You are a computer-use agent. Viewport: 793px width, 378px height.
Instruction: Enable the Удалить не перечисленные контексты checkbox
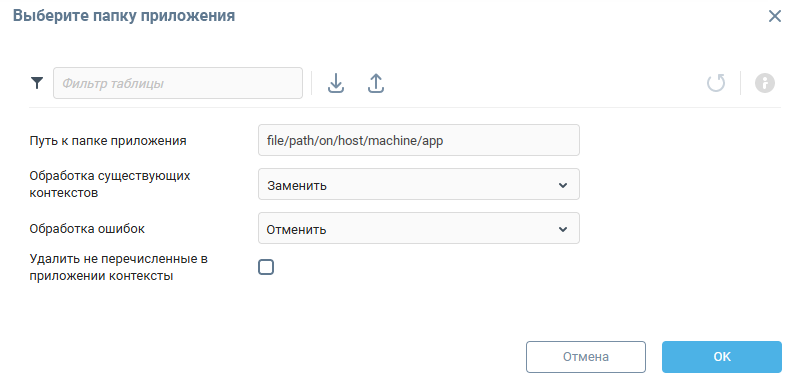(x=266, y=267)
